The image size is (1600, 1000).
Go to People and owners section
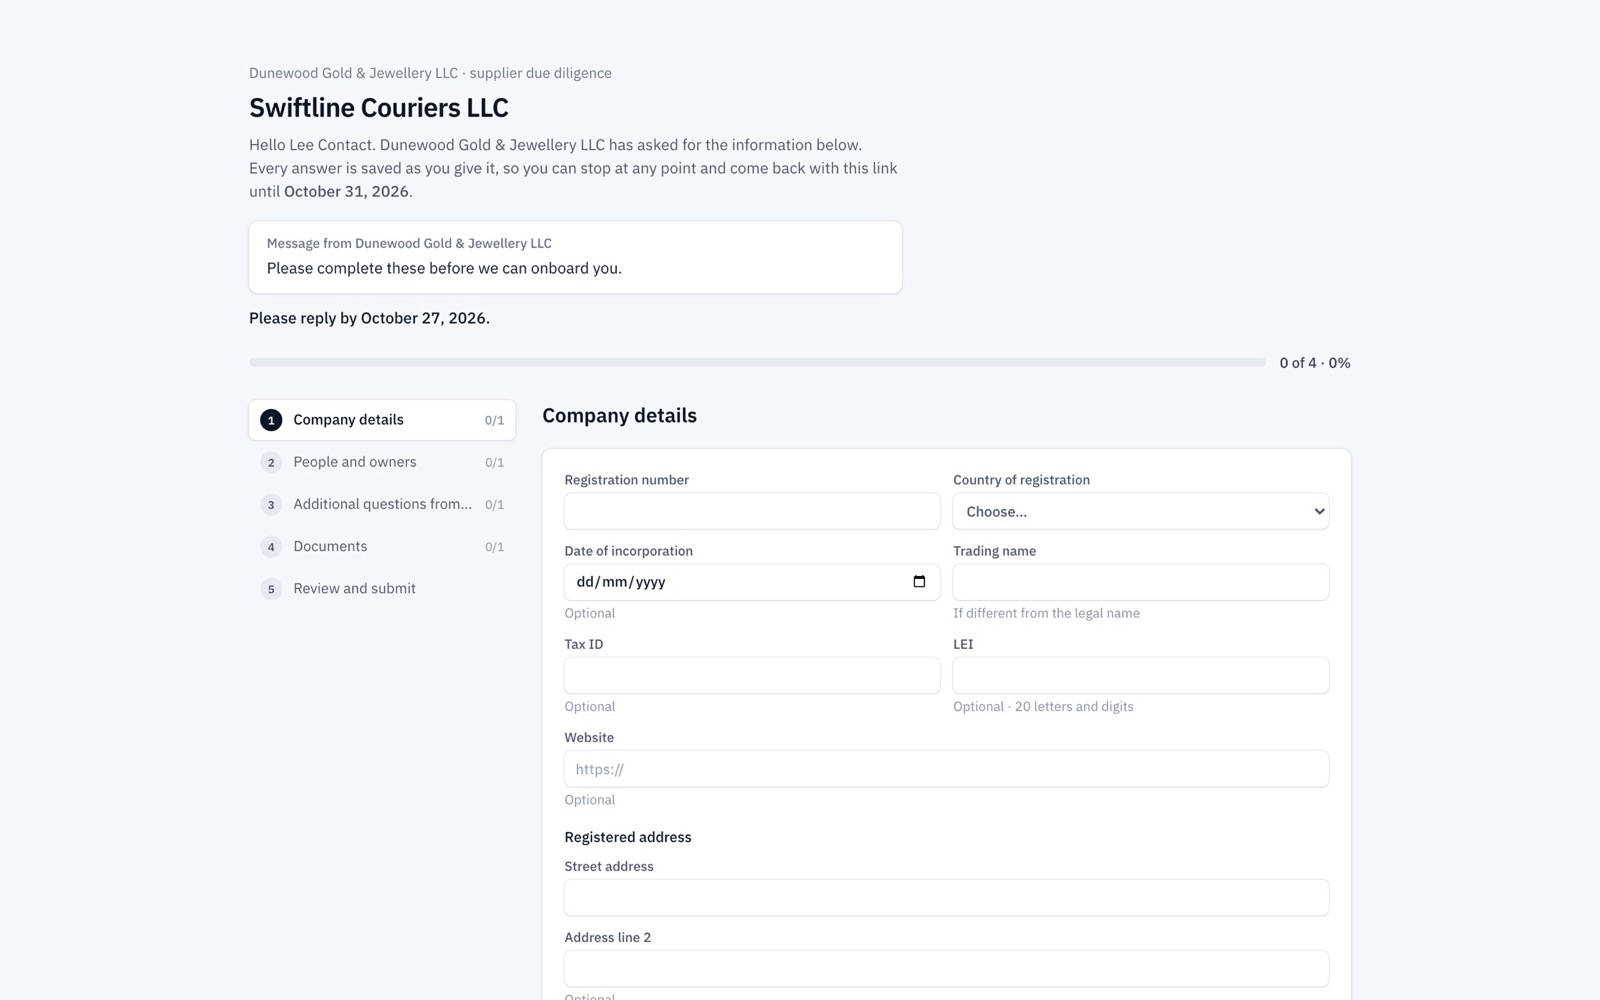point(382,462)
